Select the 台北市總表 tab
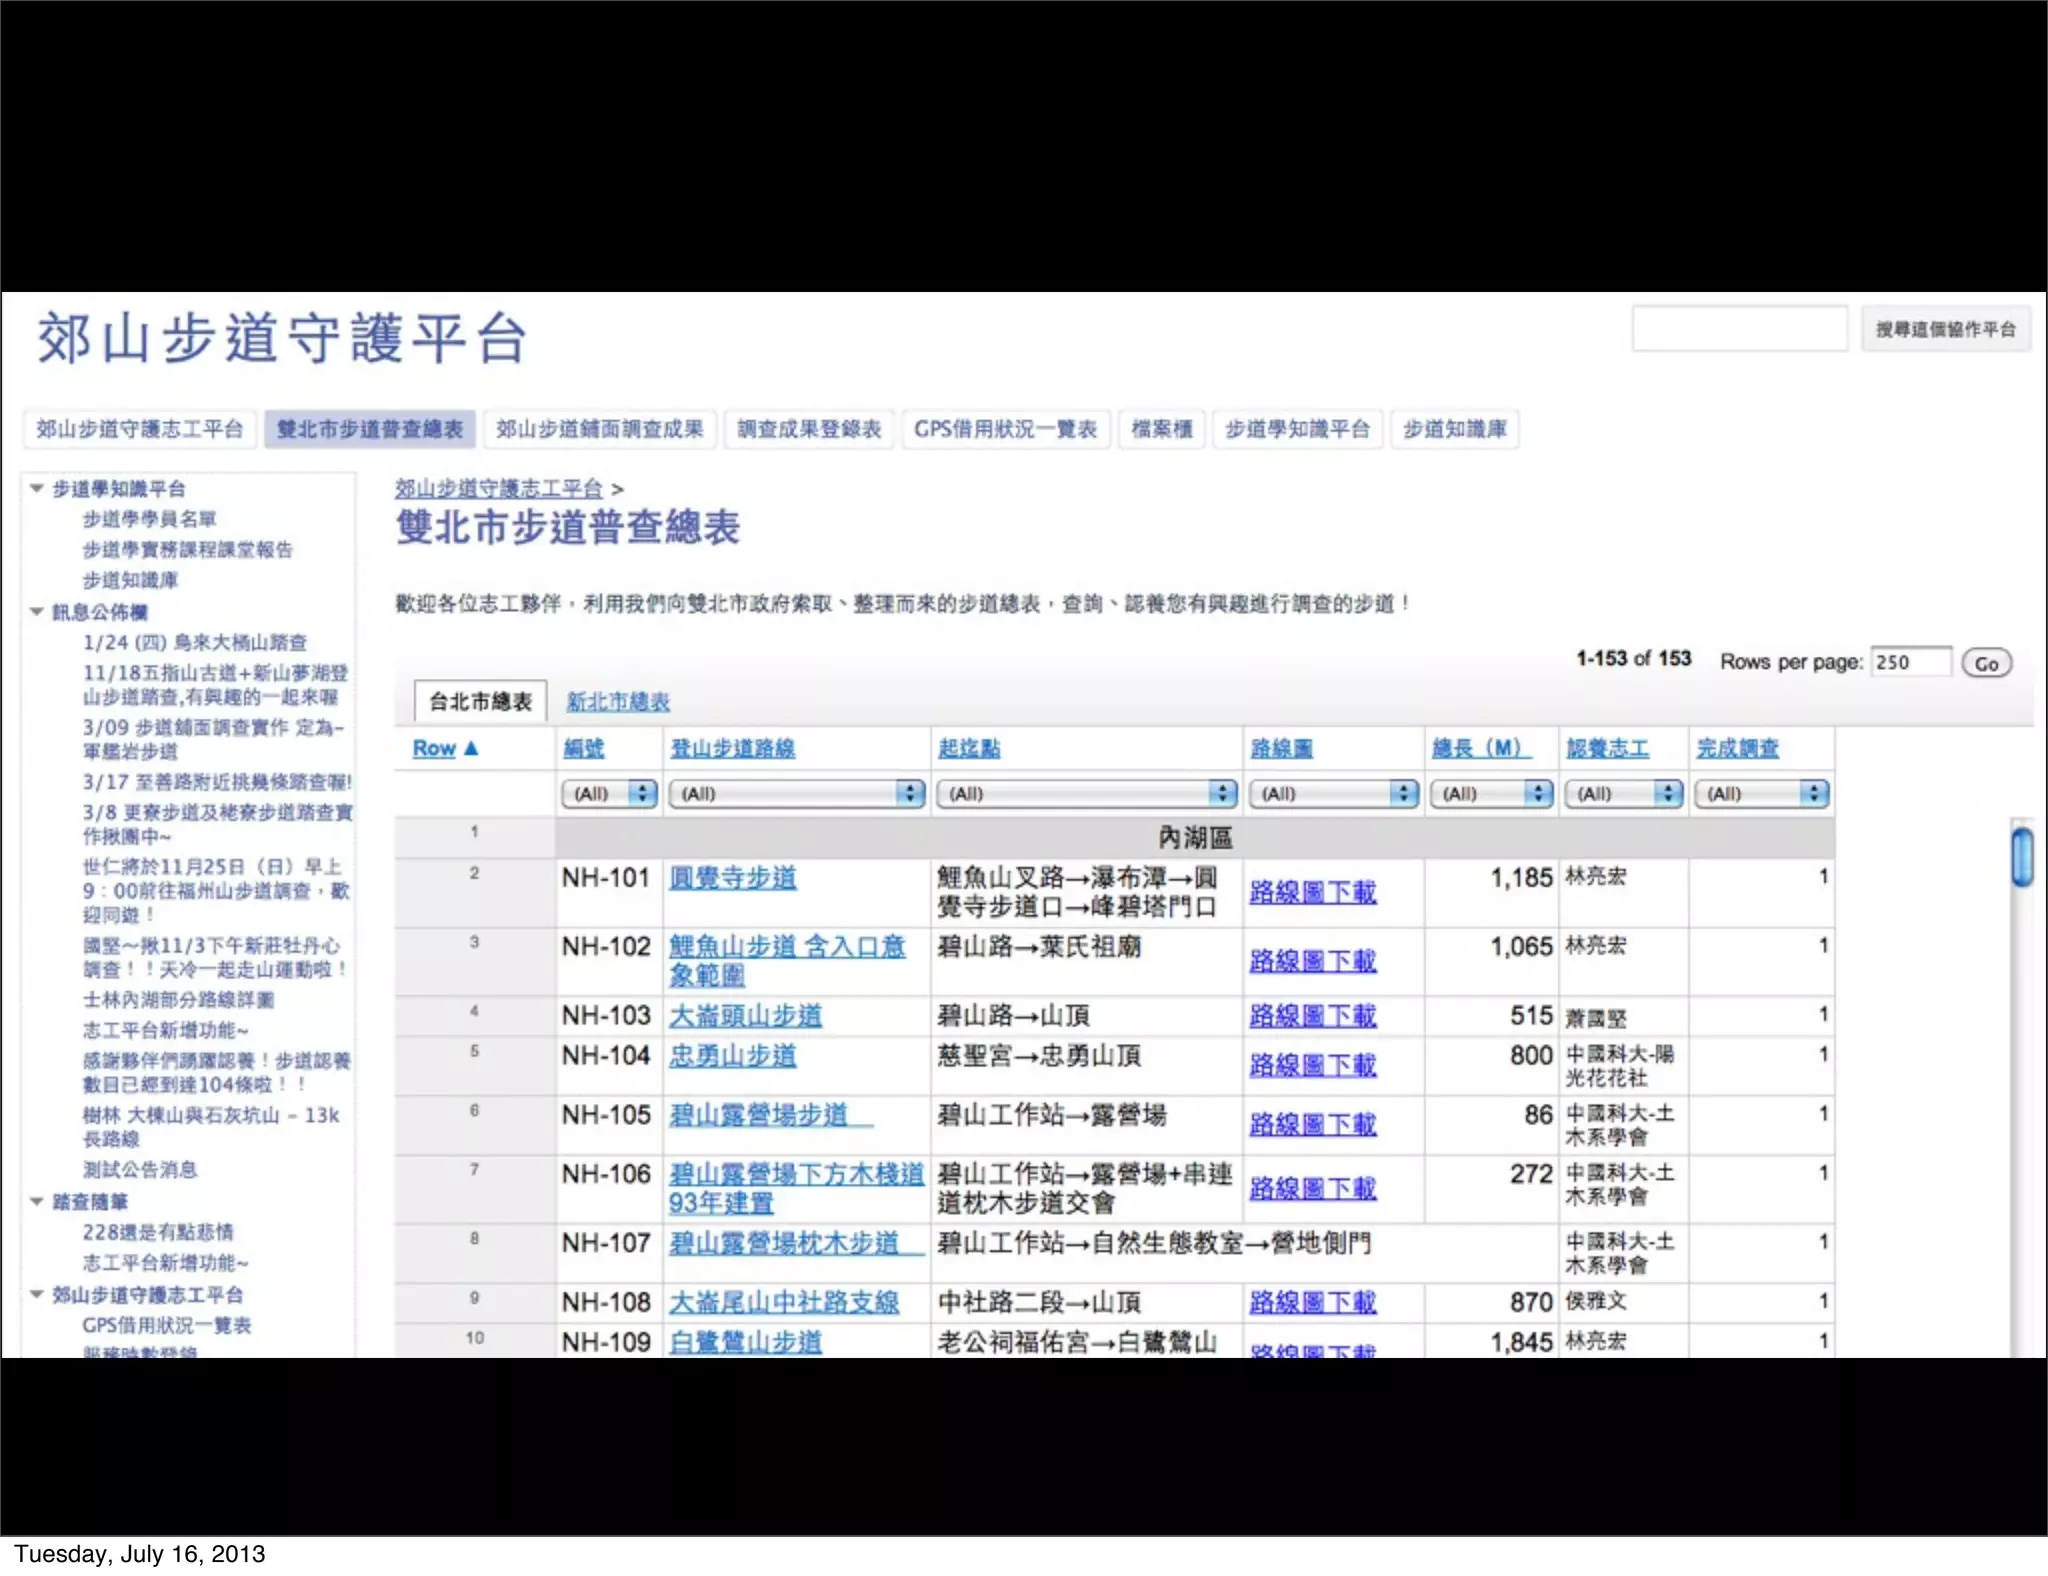Screen dimensions: 2048x1576 point(480,702)
